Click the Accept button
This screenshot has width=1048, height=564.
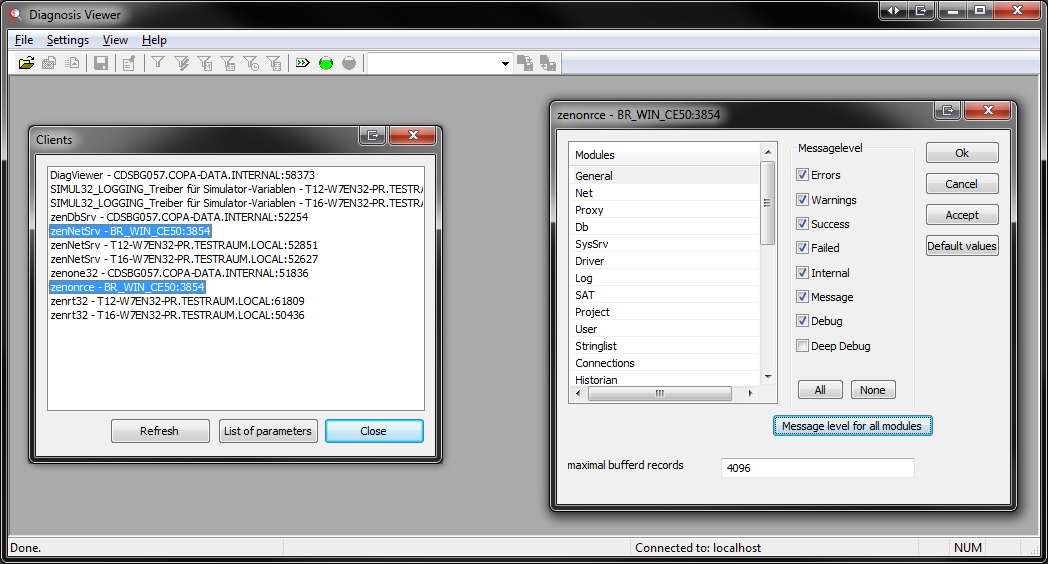[962, 215]
